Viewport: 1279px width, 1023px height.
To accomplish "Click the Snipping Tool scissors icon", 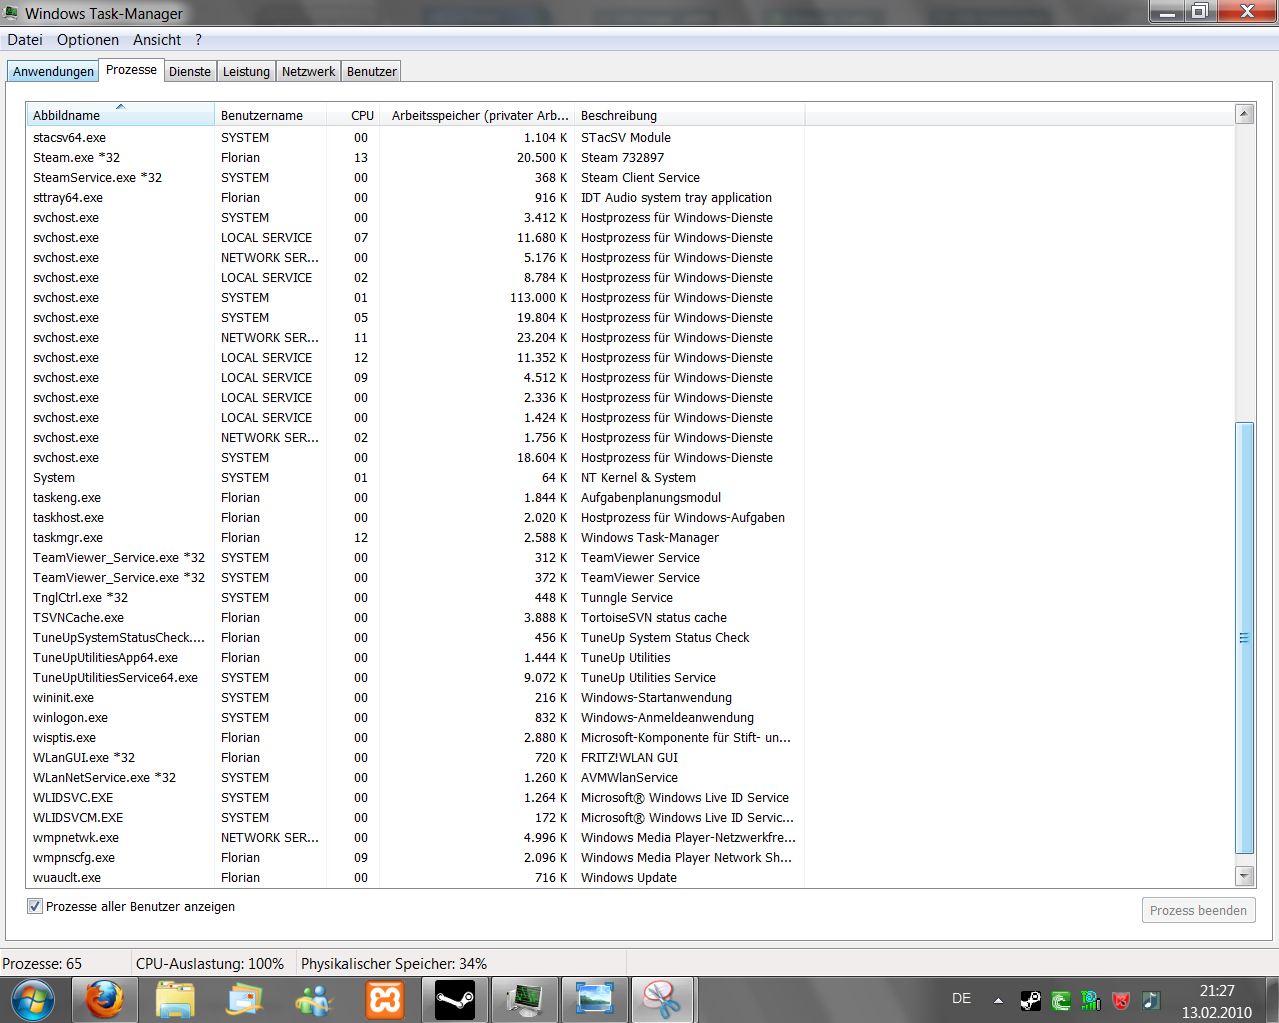I will [x=662, y=999].
